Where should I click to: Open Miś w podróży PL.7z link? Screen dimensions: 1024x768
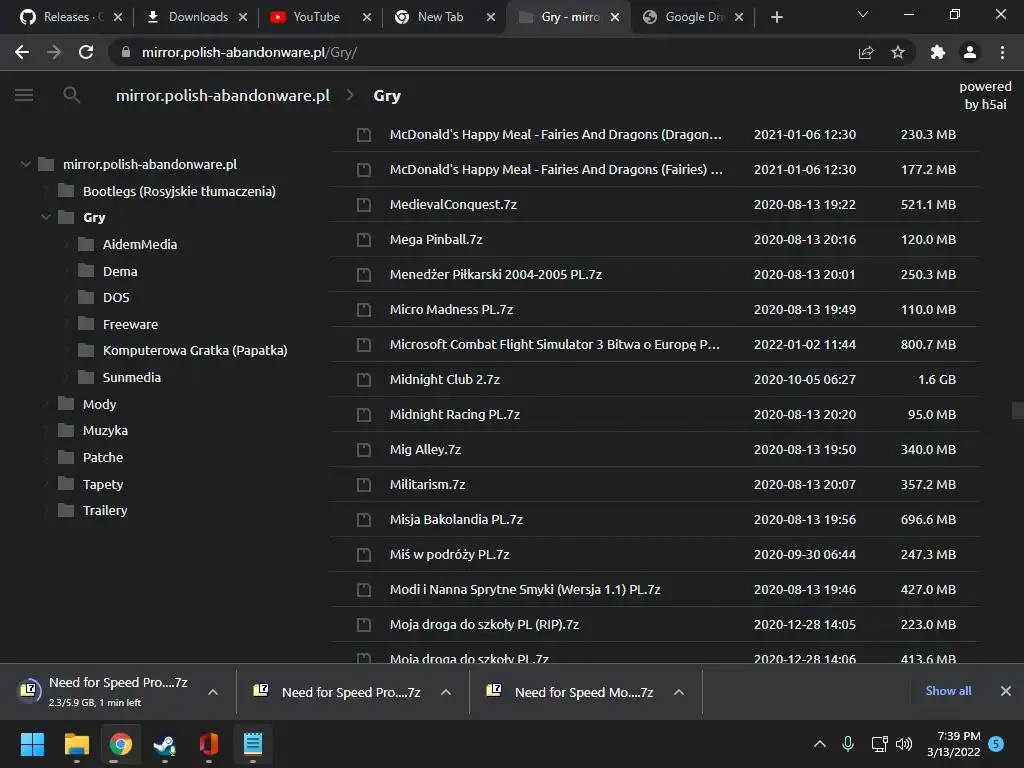449,554
